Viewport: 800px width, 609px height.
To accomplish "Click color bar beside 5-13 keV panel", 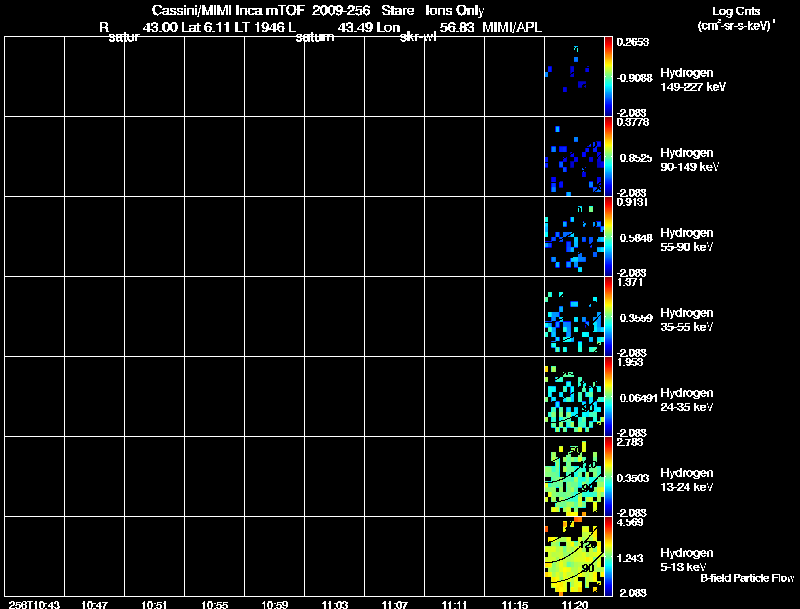I will 608,557.
